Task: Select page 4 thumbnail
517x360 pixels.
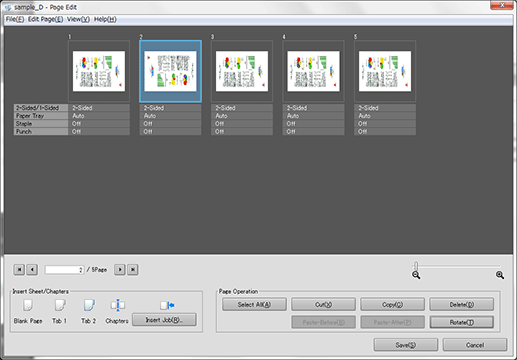Action: coord(313,71)
